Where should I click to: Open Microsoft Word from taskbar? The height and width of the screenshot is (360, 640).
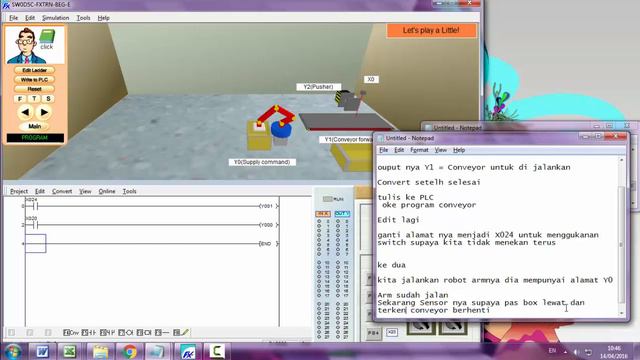pos(42,351)
